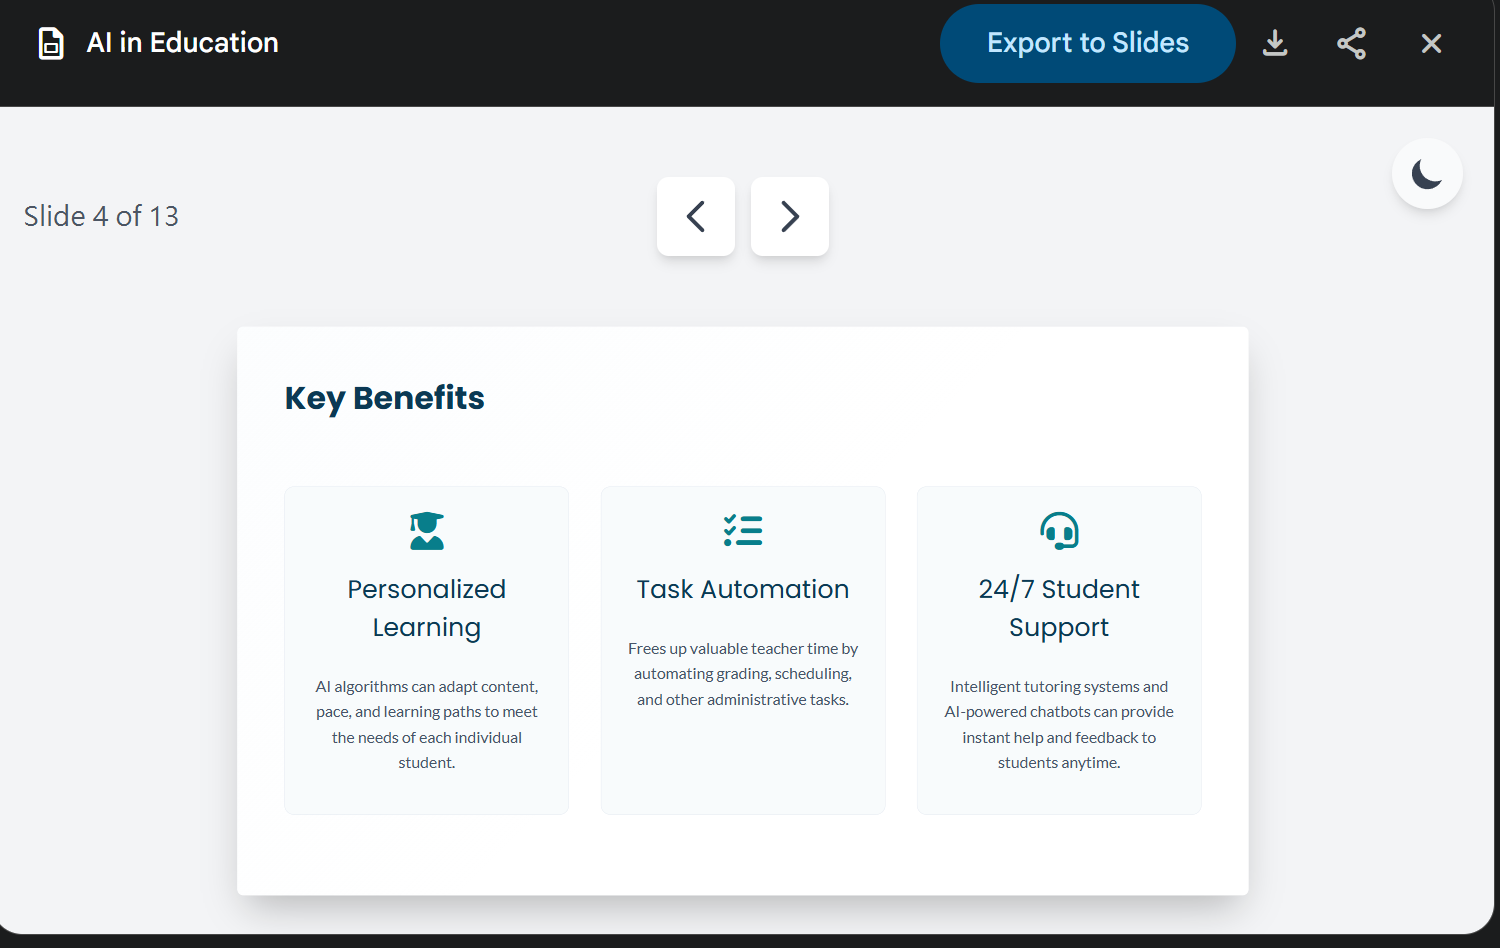Click the headset icon above 24/7 Student Support
The height and width of the screenshot is (948, 1500).
(x=1059, y=531)
